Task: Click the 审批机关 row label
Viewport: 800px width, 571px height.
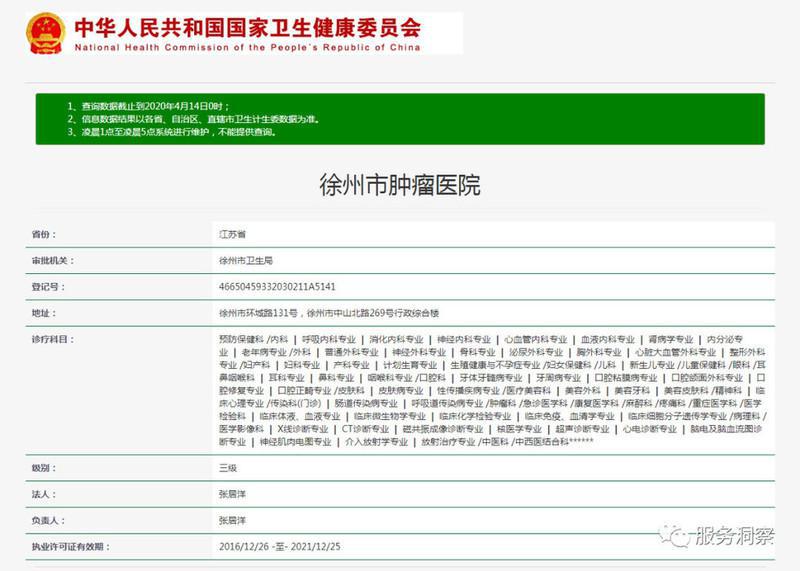Action: click(x=53, y=260)
